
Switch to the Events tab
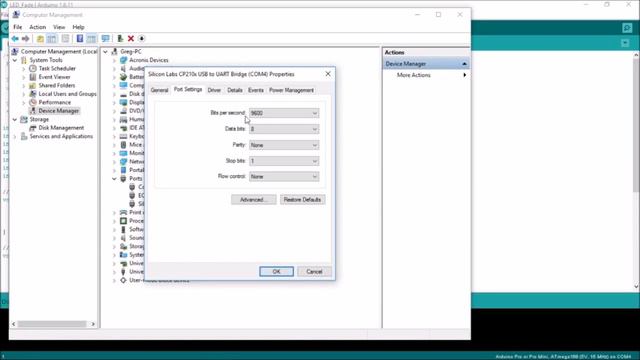(256, 90)
